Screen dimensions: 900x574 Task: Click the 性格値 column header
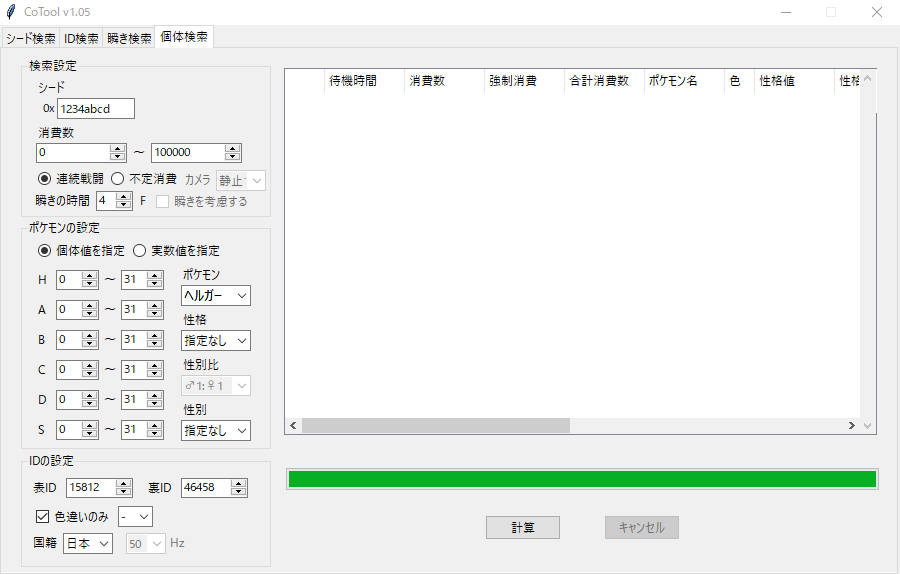(794, 81)
